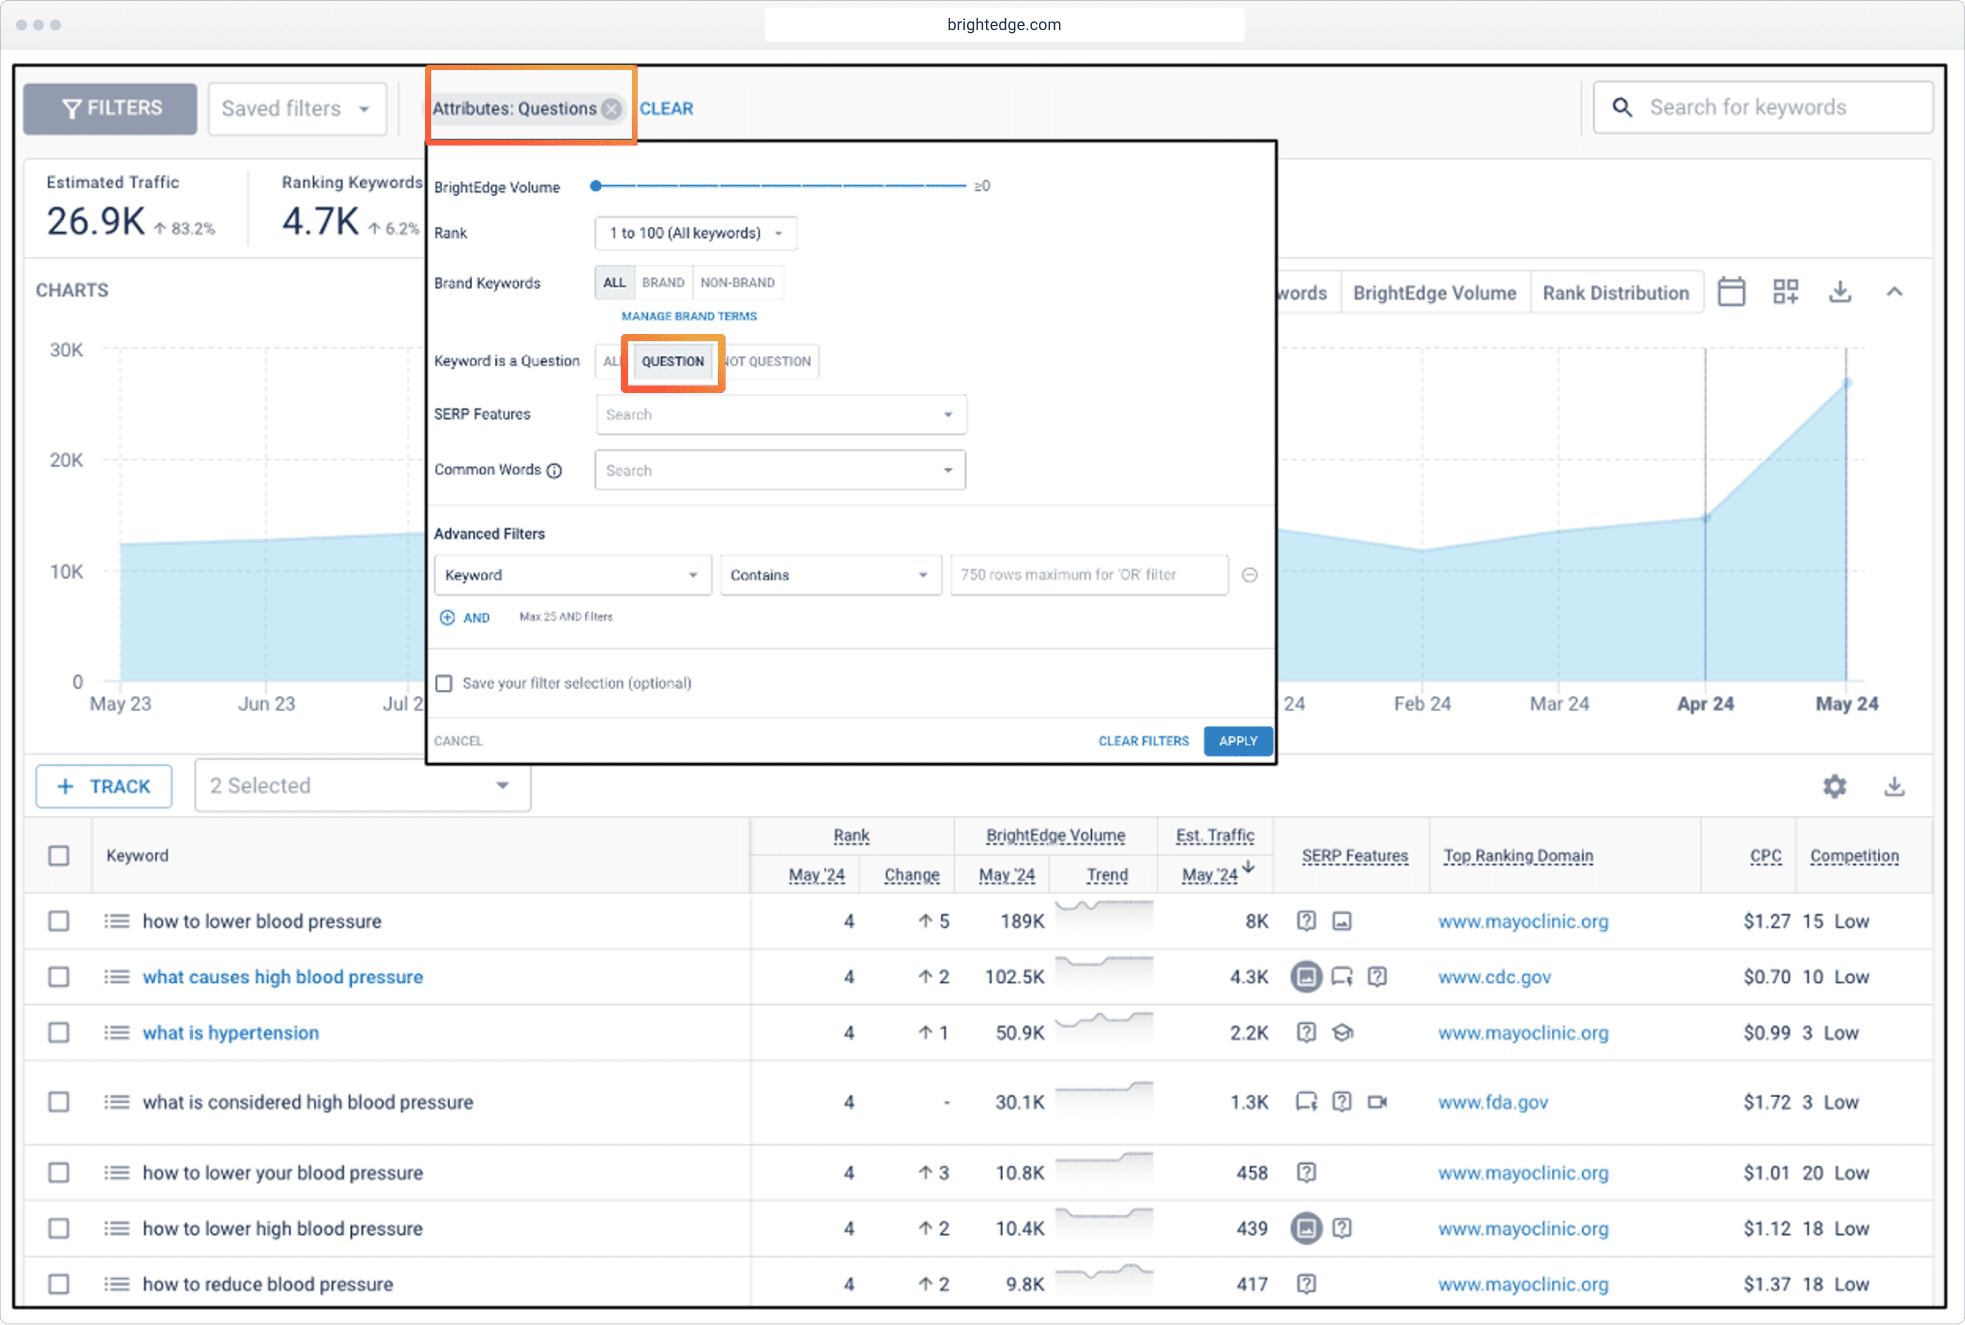Viewport: 1965px width, 1325px height.
Task: Click the BrightEdge Volume slider handle
Action: pos(596,186)
